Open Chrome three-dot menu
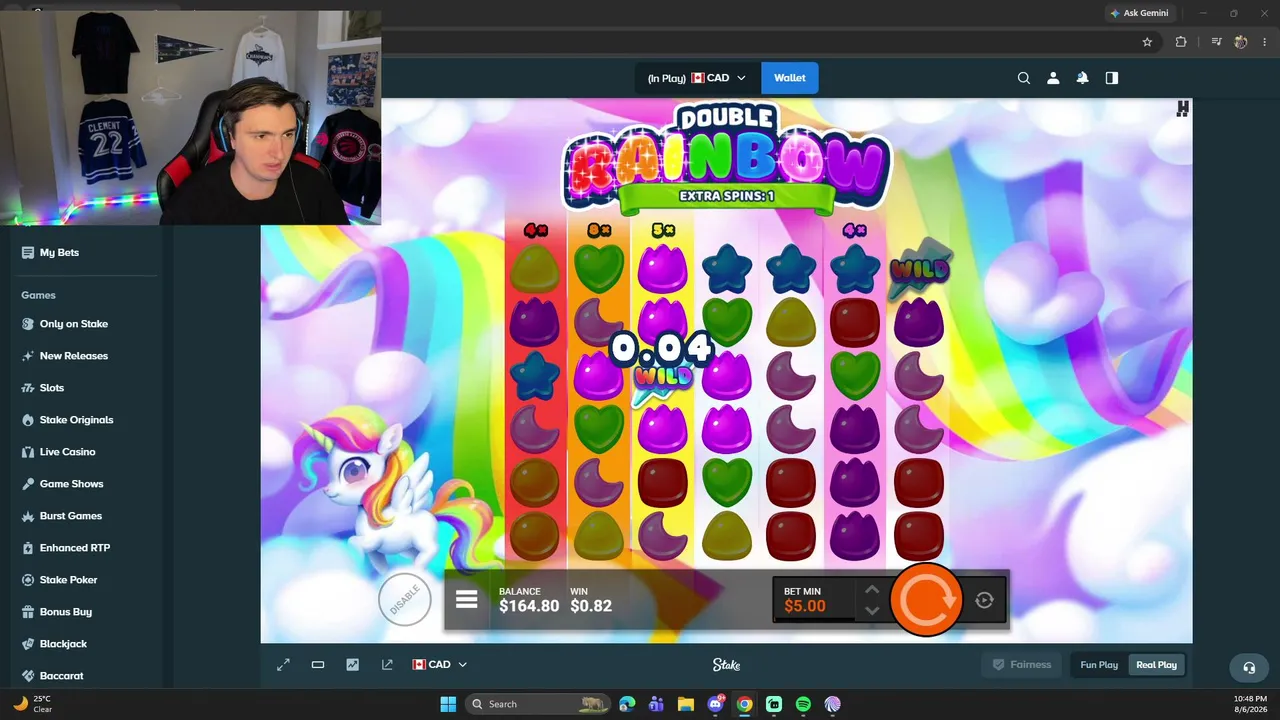1280x720 pixels. click(x=1263, y=42)
